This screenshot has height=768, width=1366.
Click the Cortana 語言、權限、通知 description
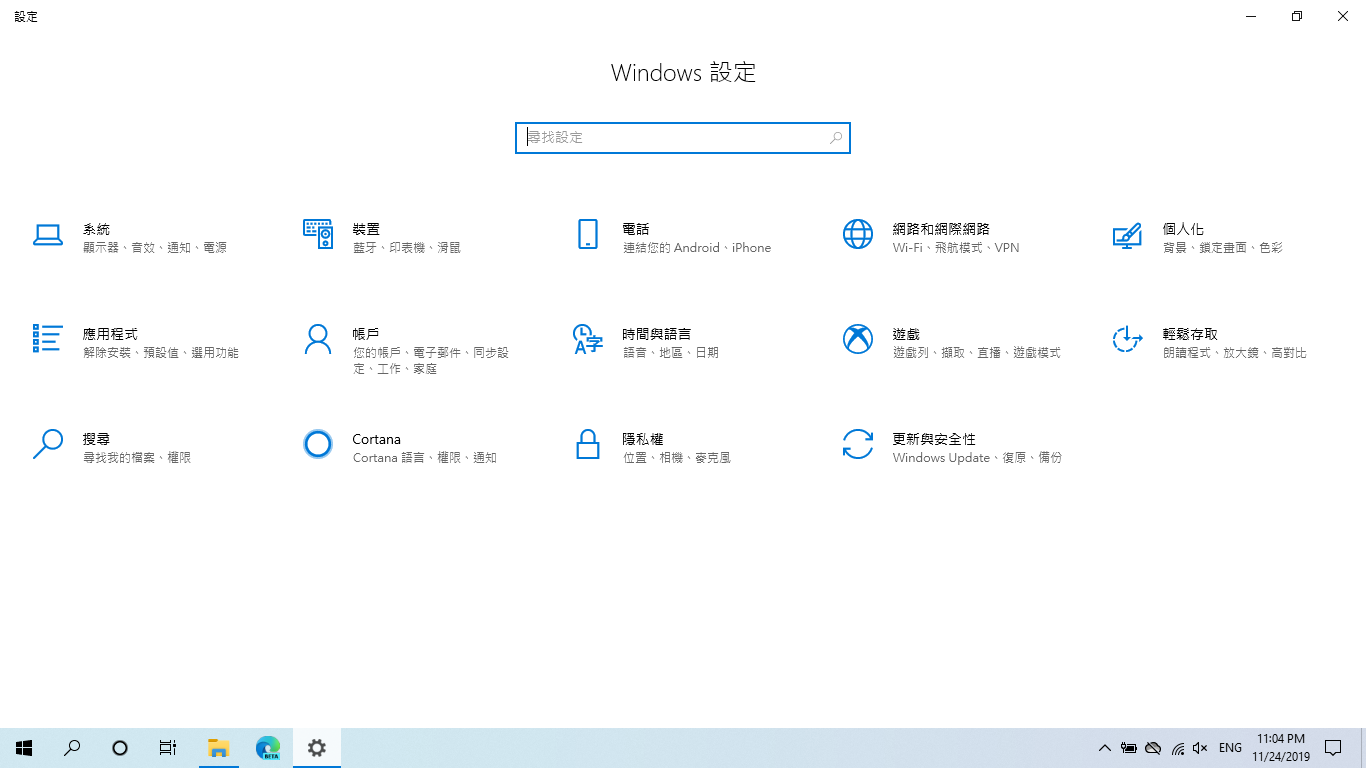425,458
